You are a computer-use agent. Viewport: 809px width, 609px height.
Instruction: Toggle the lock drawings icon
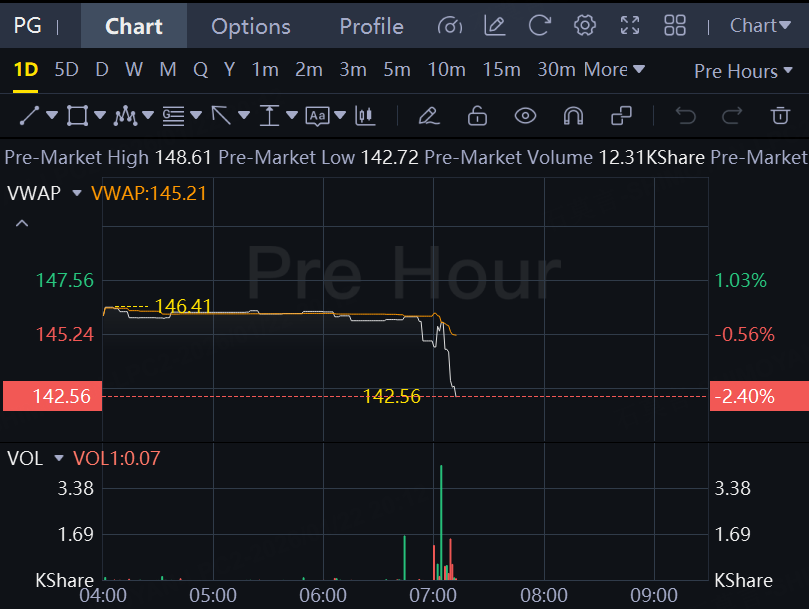[477, 116]
